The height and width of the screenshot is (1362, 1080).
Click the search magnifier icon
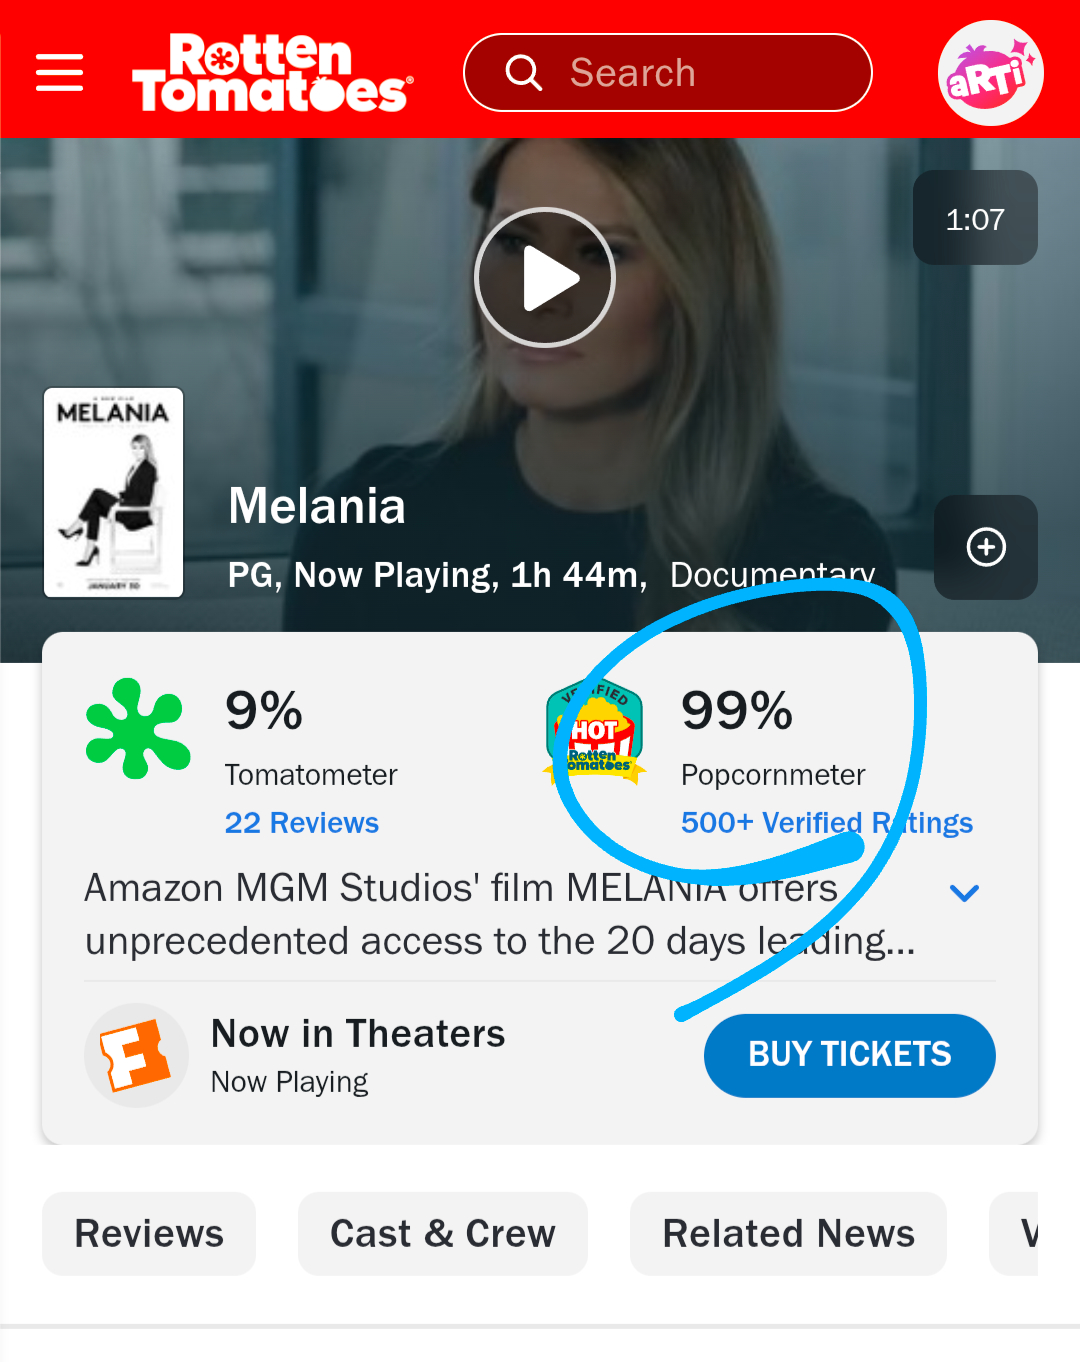(x=523, y=73)
